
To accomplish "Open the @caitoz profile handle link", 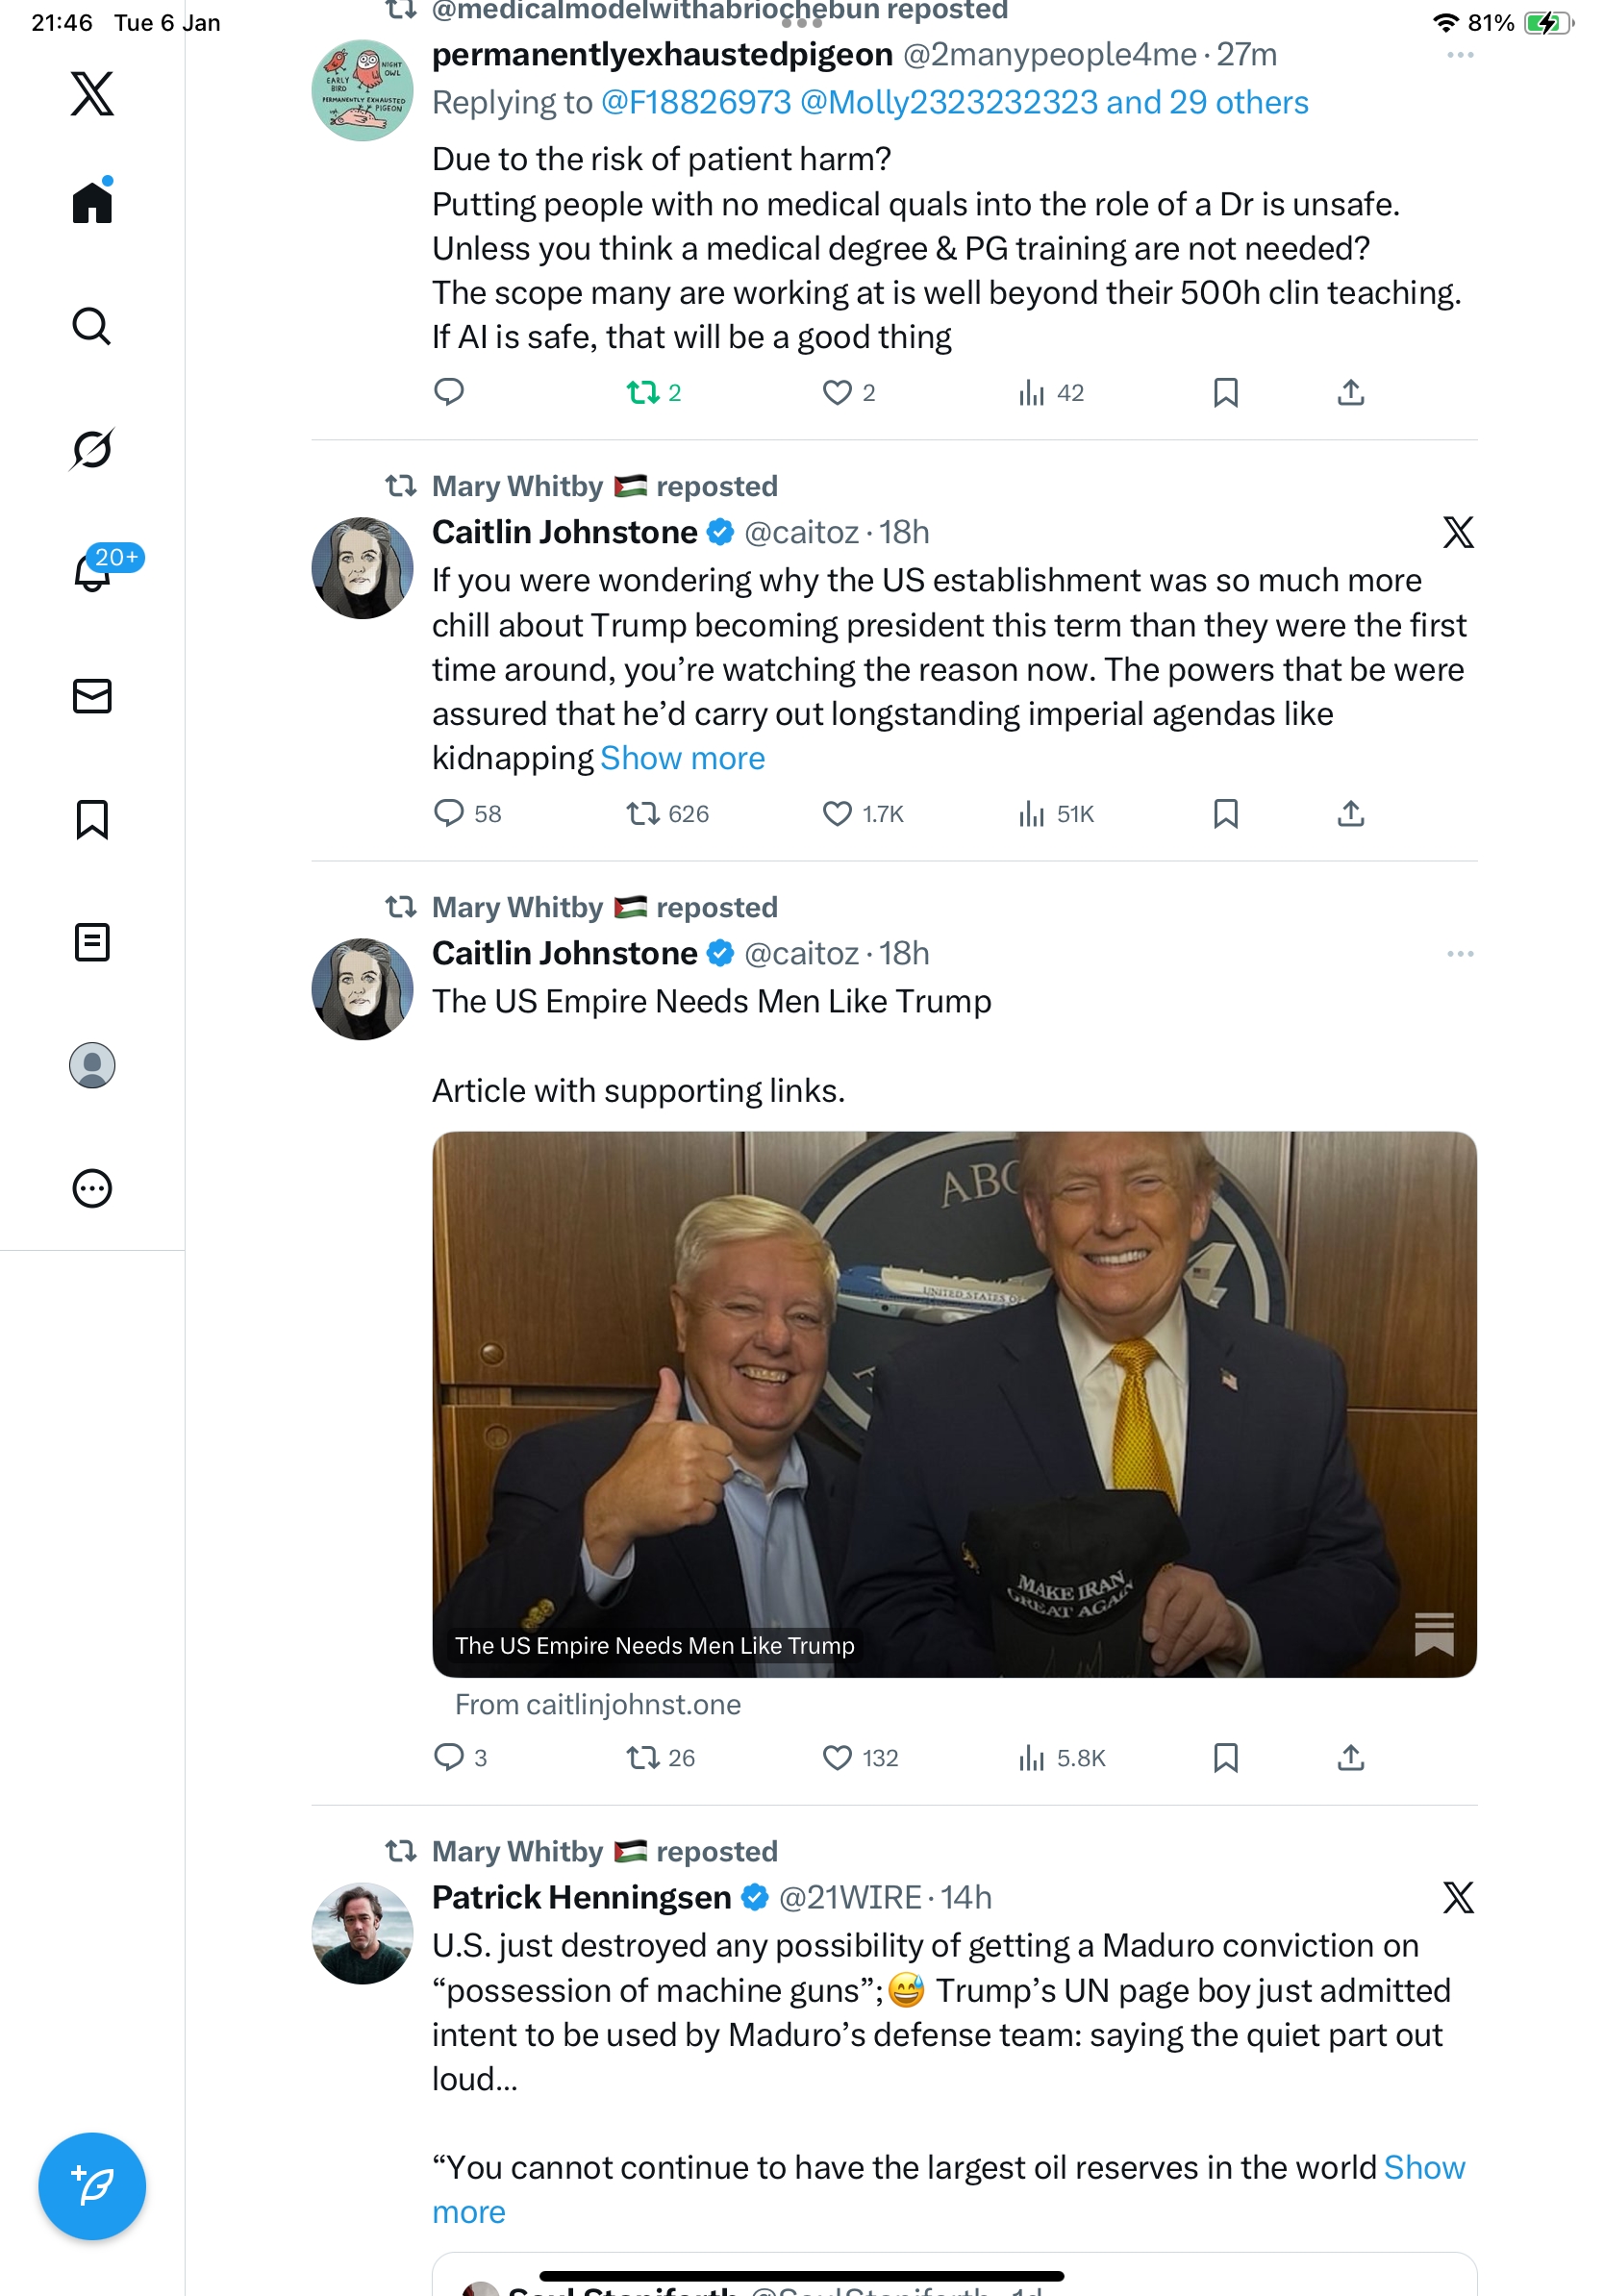I will (801, 533).
